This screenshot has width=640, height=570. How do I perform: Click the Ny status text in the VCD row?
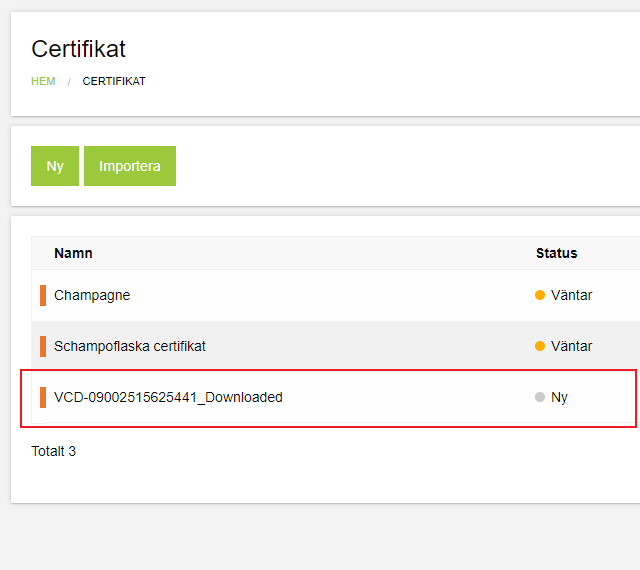coord(559,397)
